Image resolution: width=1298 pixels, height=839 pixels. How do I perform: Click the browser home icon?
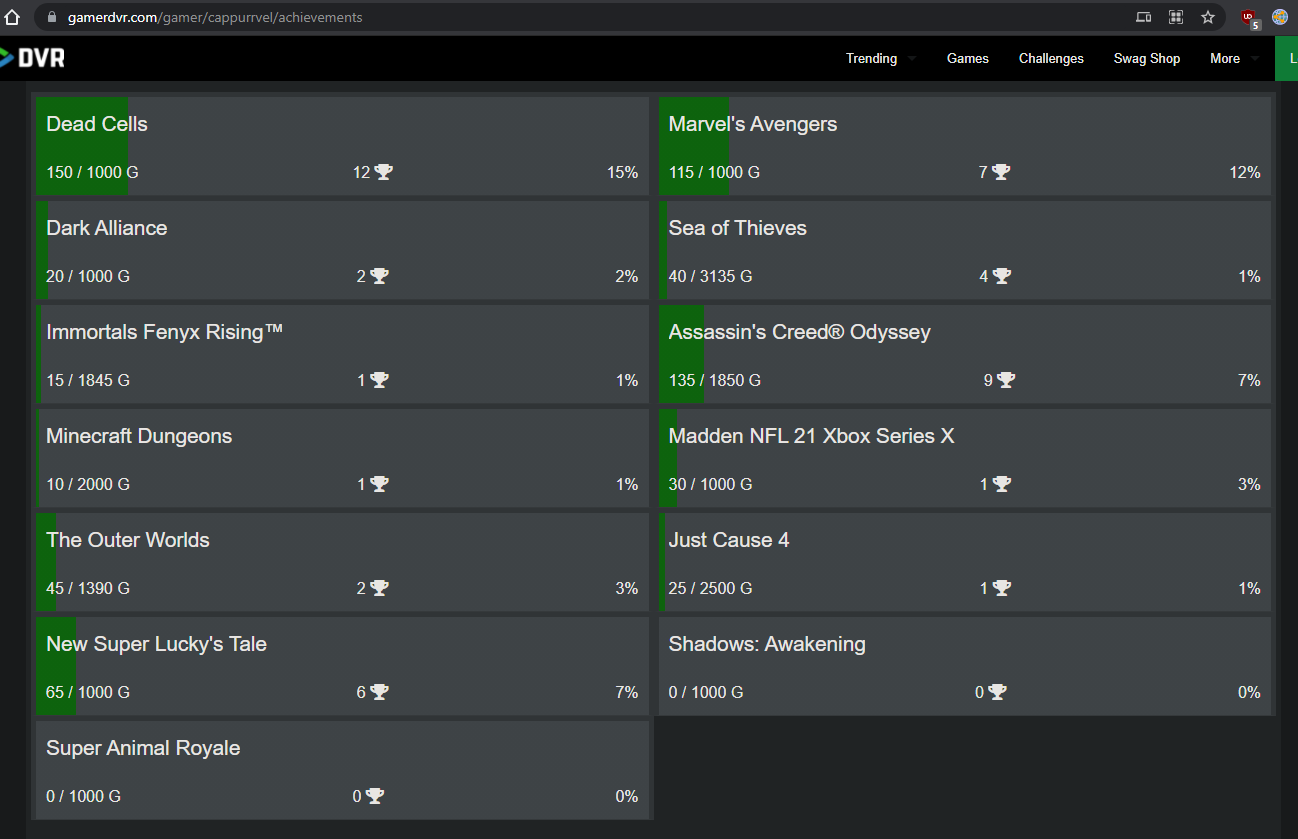tap(12, 17)
